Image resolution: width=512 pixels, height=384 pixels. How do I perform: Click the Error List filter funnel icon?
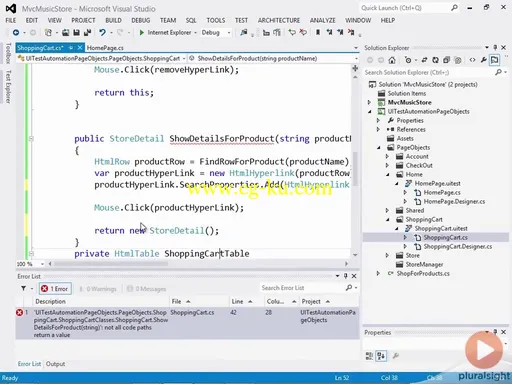click(23, 288)
